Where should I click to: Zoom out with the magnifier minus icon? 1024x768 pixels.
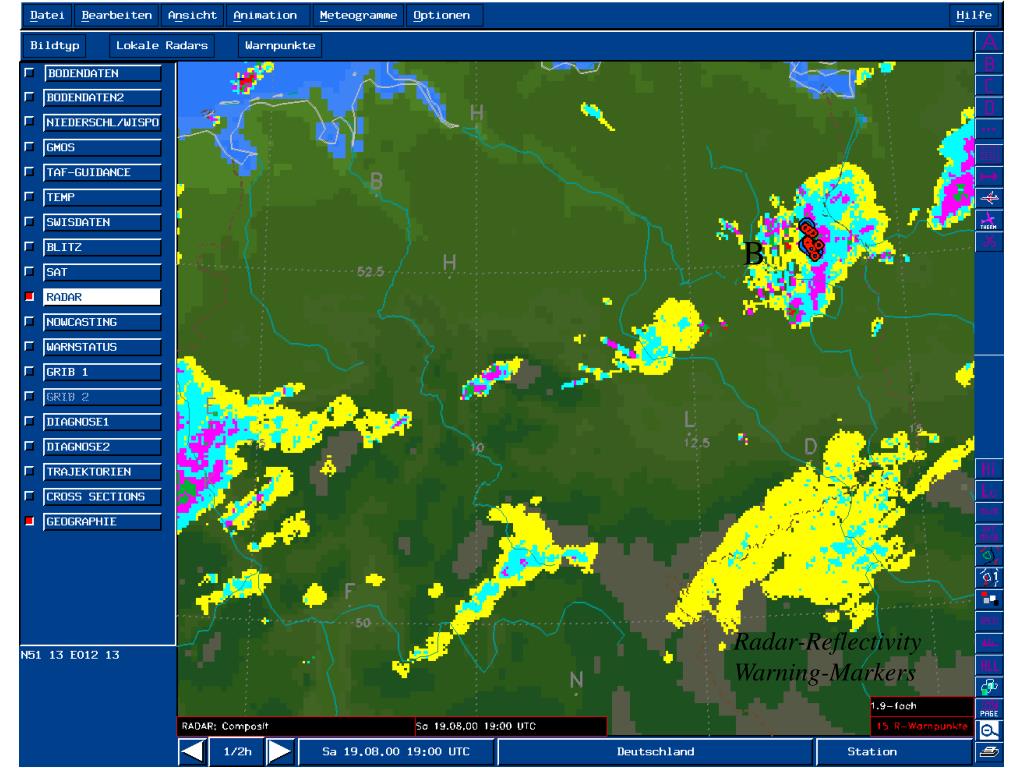[x=989, y=731]
